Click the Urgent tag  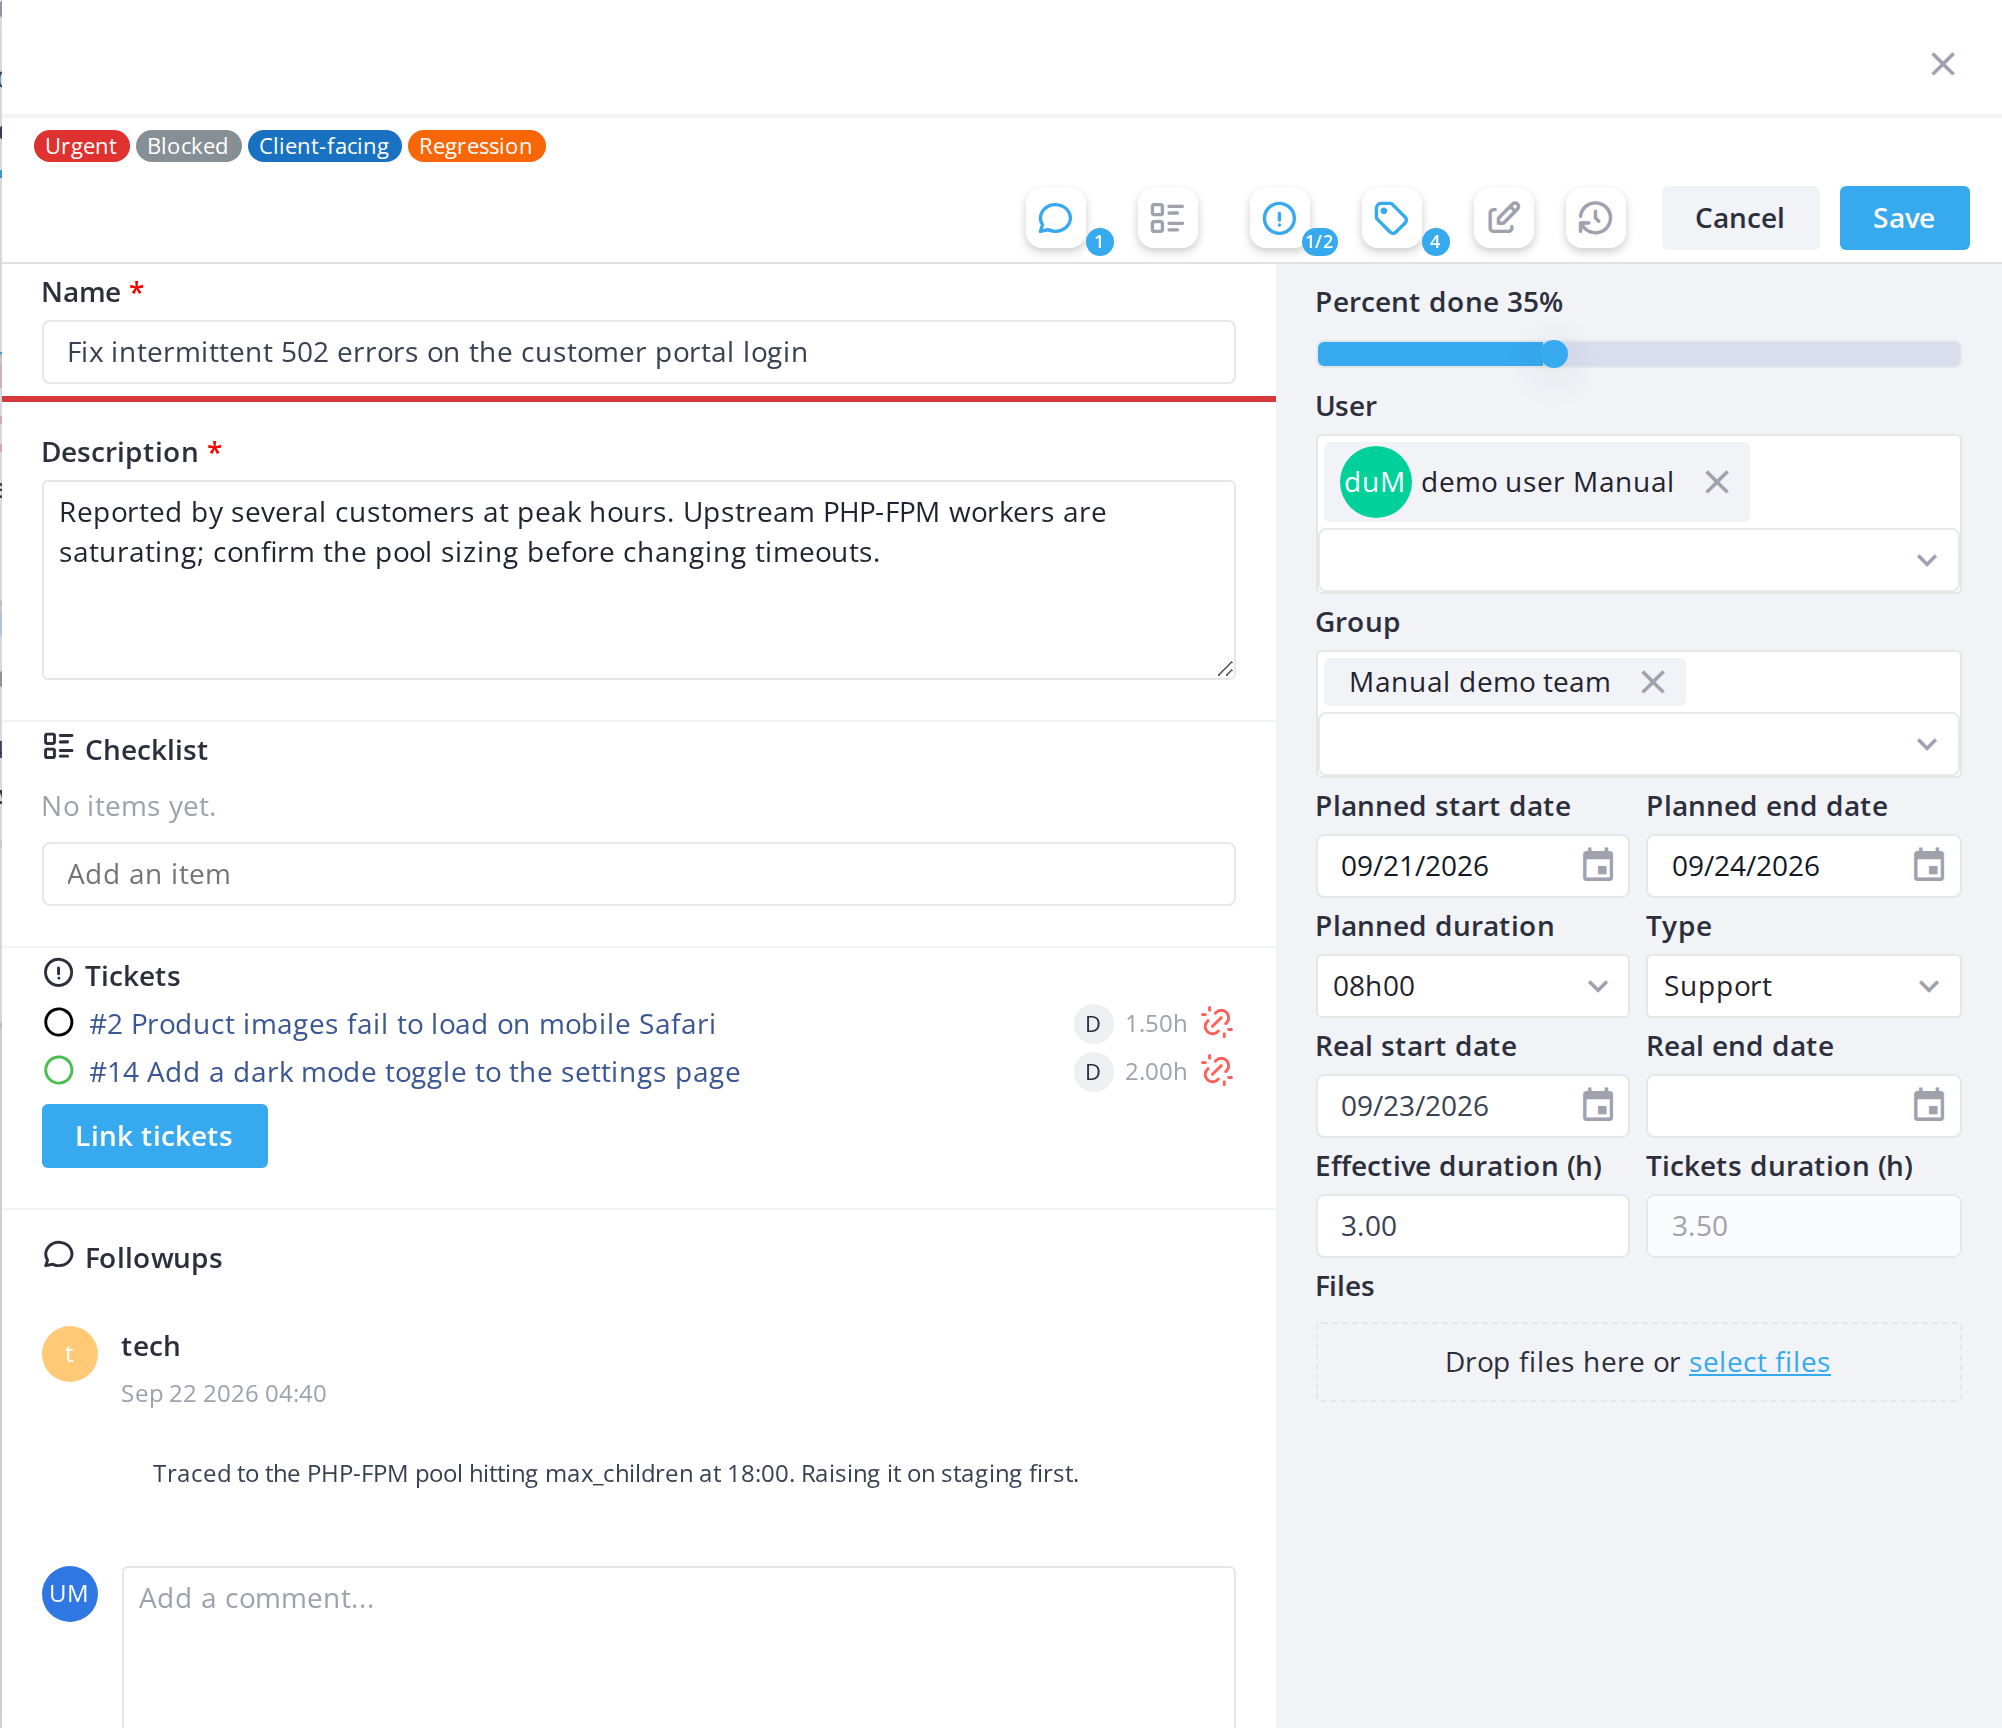click(81, 146)
